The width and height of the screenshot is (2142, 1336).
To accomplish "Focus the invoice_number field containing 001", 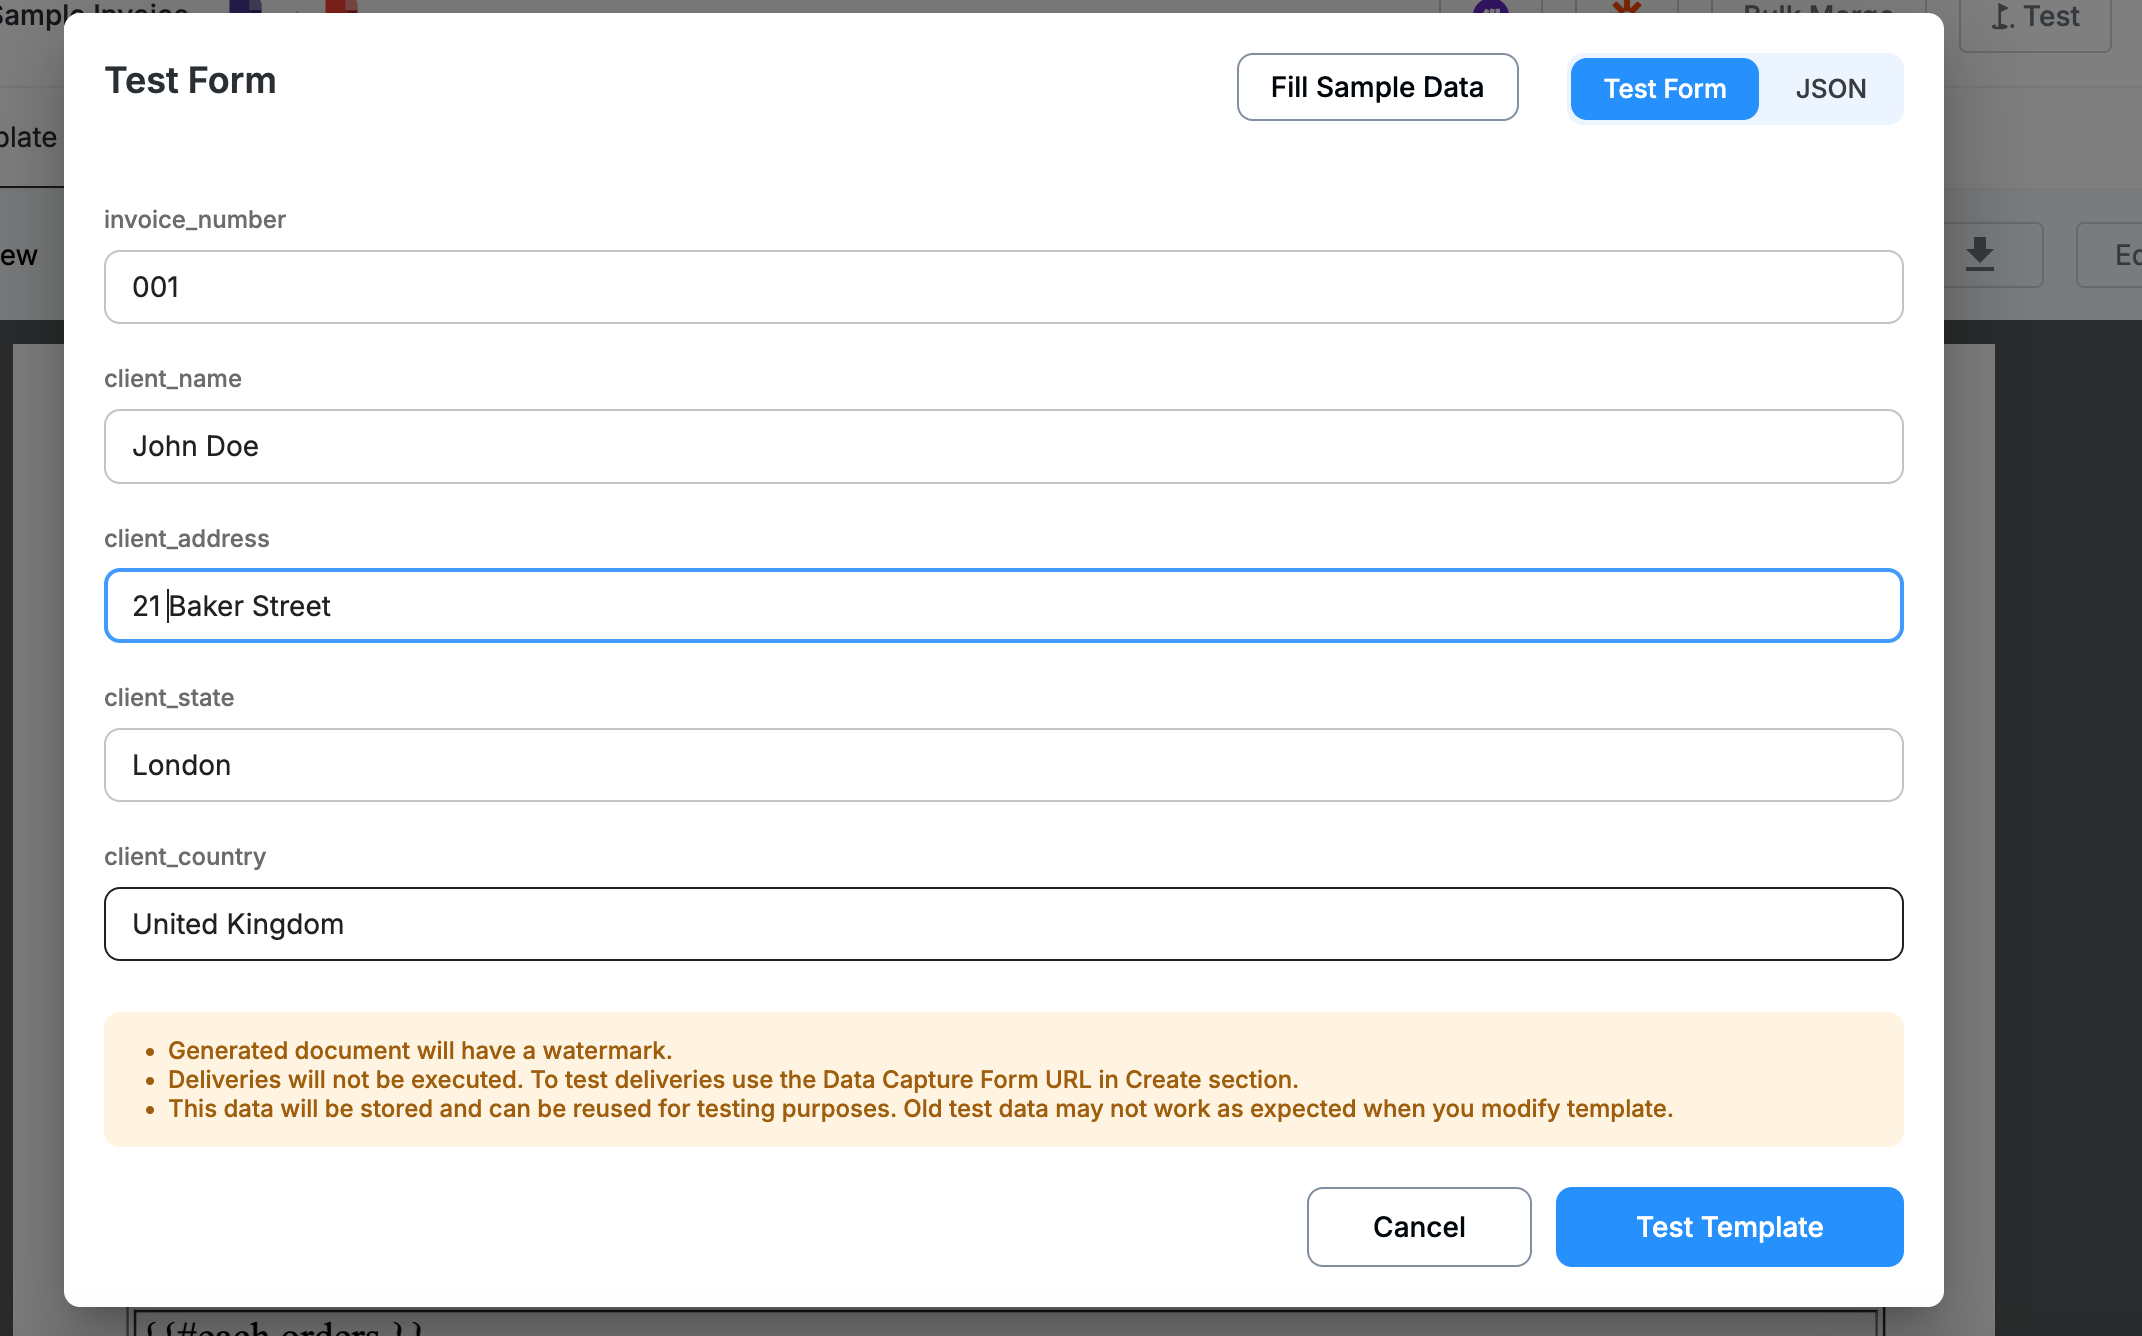I will coord(1003,287).
